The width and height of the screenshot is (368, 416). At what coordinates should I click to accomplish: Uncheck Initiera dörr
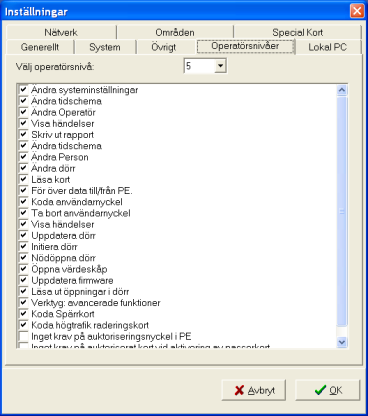tap(23, 247)
